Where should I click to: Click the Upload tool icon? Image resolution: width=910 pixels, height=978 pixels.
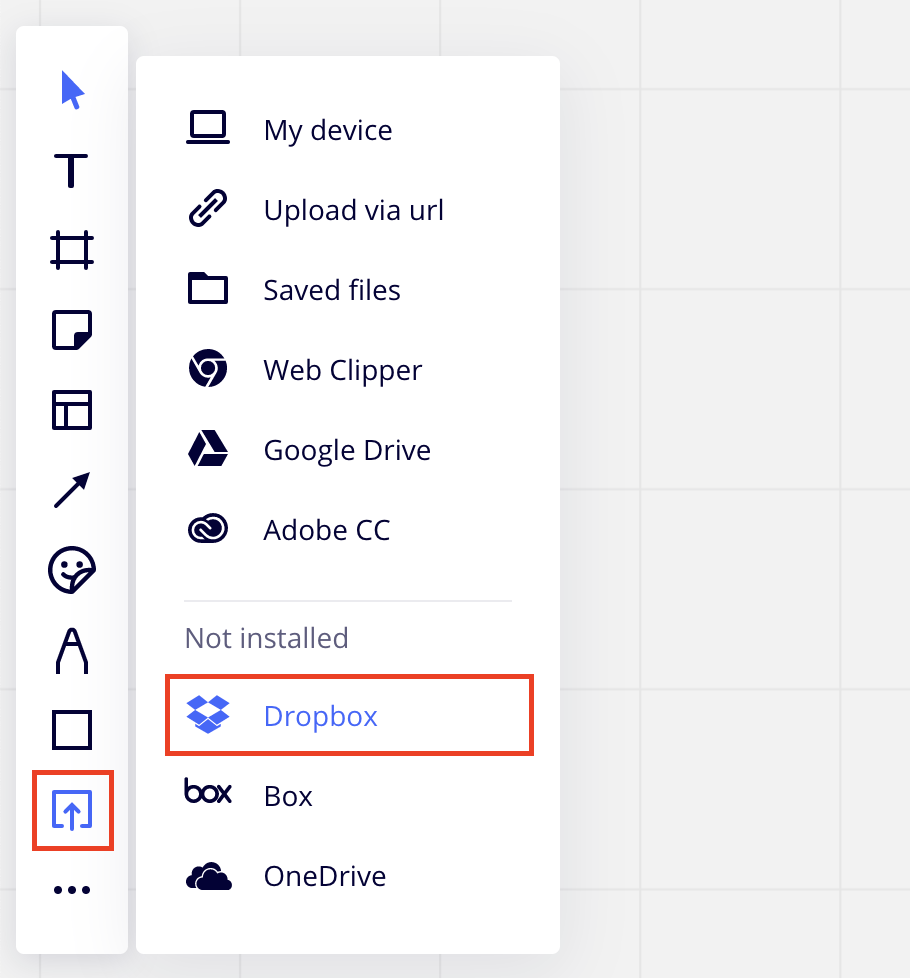(72, 810)
